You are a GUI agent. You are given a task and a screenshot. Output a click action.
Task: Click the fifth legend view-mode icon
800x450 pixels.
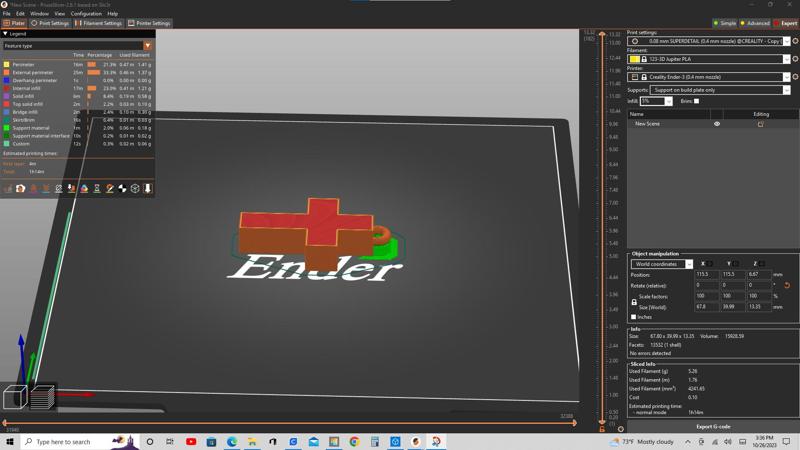coord(59,189)
